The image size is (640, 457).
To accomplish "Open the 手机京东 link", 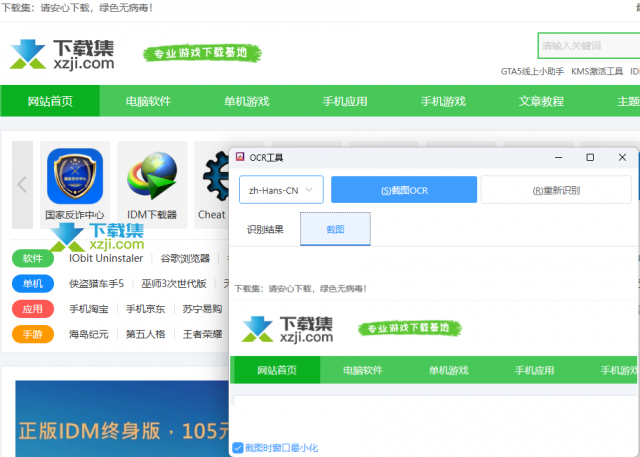I will click(145, 309).
